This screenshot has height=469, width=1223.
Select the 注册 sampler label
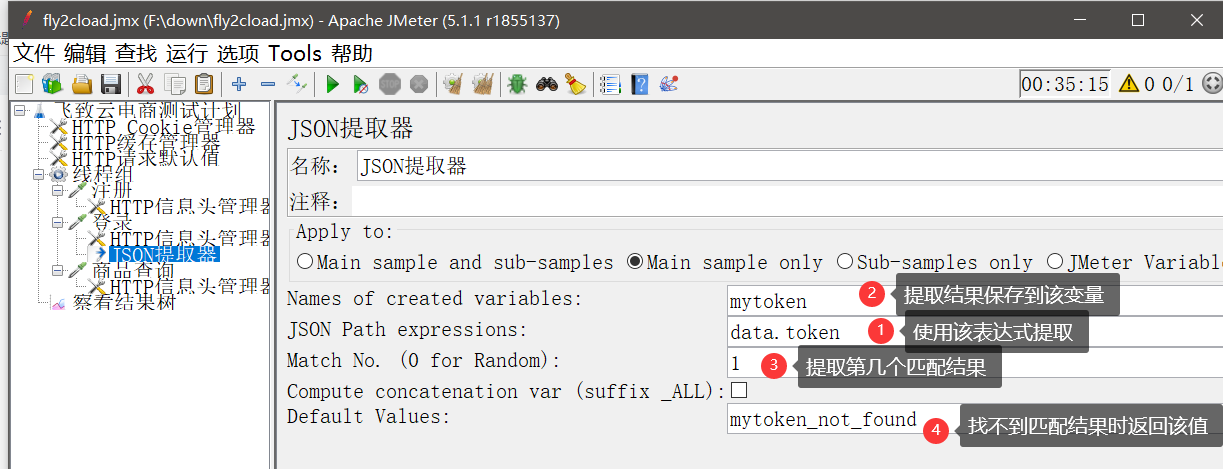[111, 190]
